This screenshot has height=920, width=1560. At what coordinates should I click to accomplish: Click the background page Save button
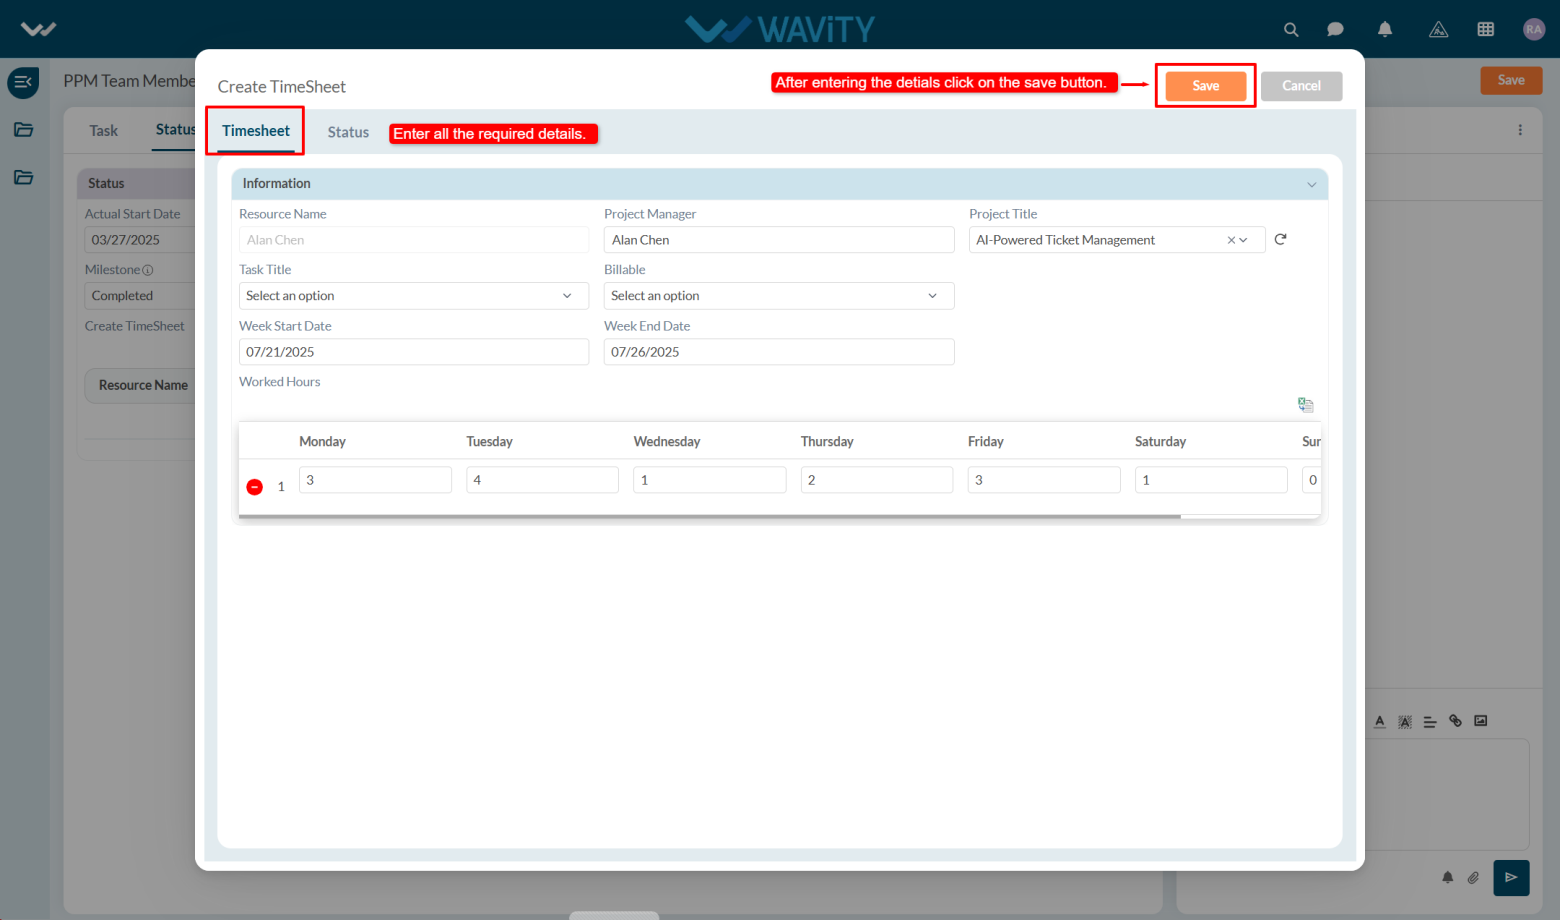point(1511,80)
